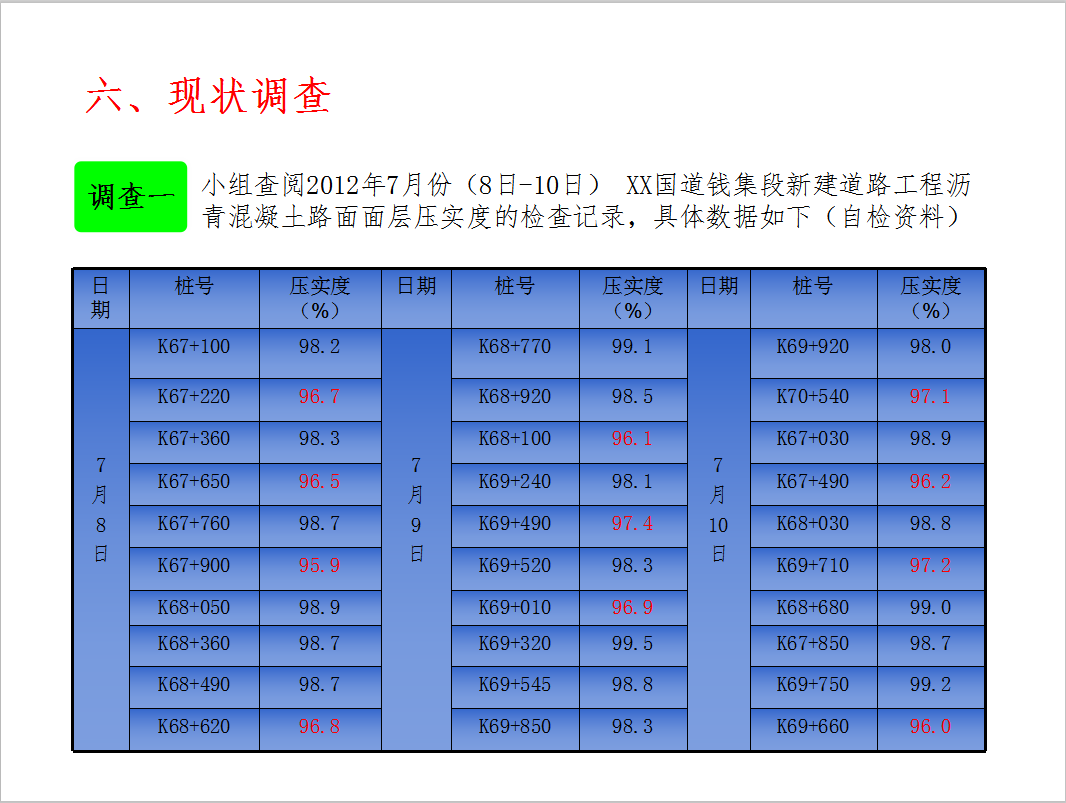
Task: Click stake number K67+360
Action: coord(194,439)
